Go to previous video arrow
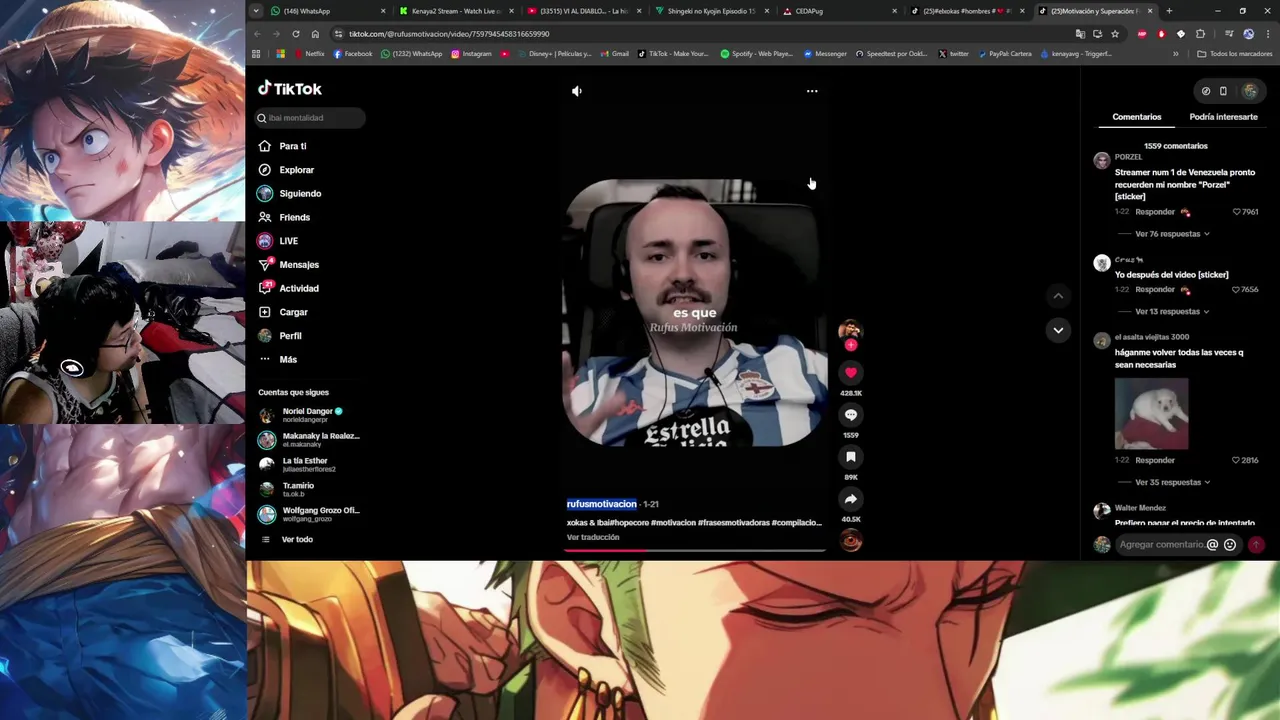Screen dimensions: 1280x720 point(1058,296)
